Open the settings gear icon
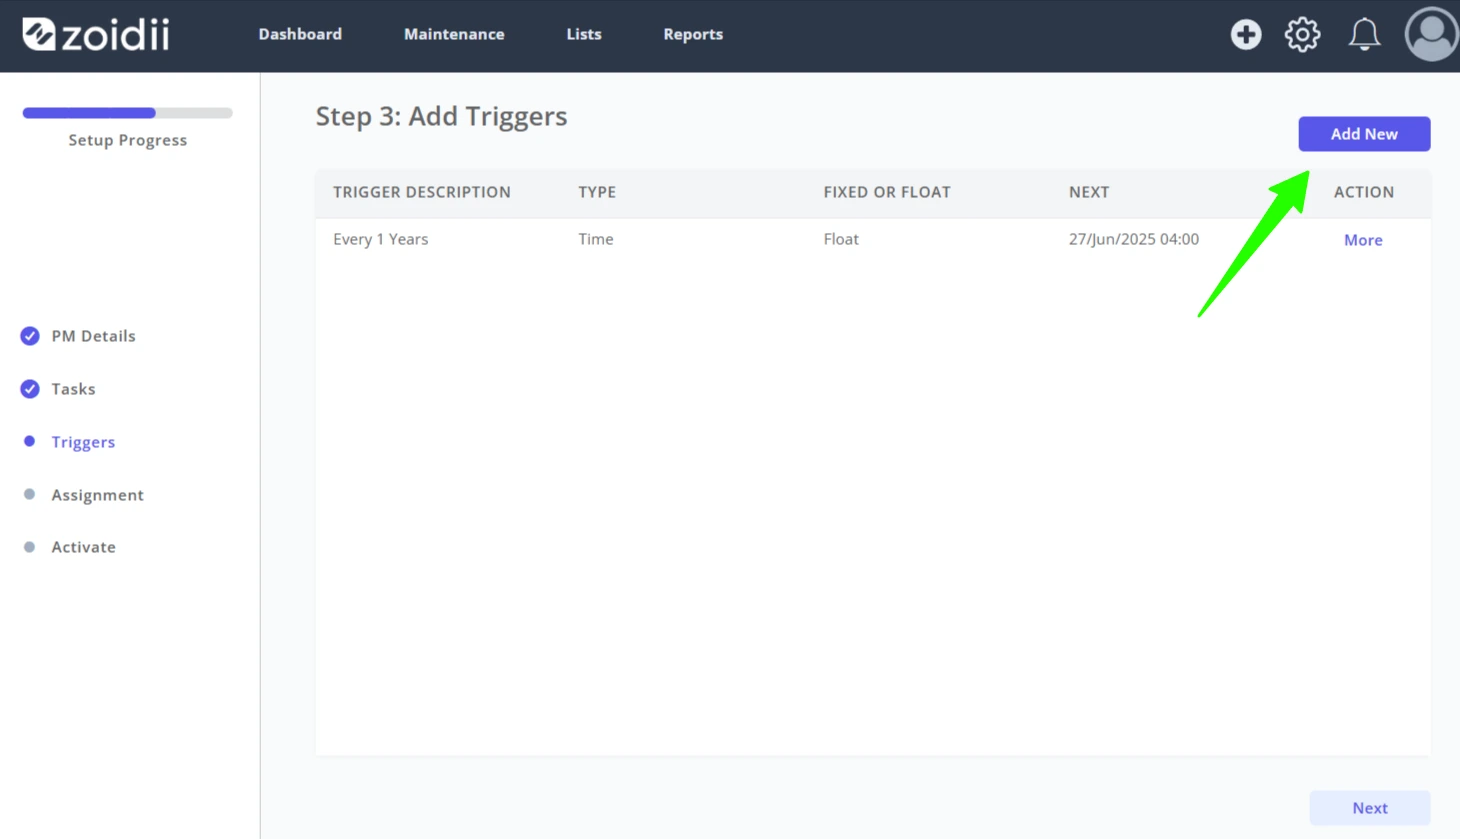This screenshot has height=839, width=1460. 1302,34
